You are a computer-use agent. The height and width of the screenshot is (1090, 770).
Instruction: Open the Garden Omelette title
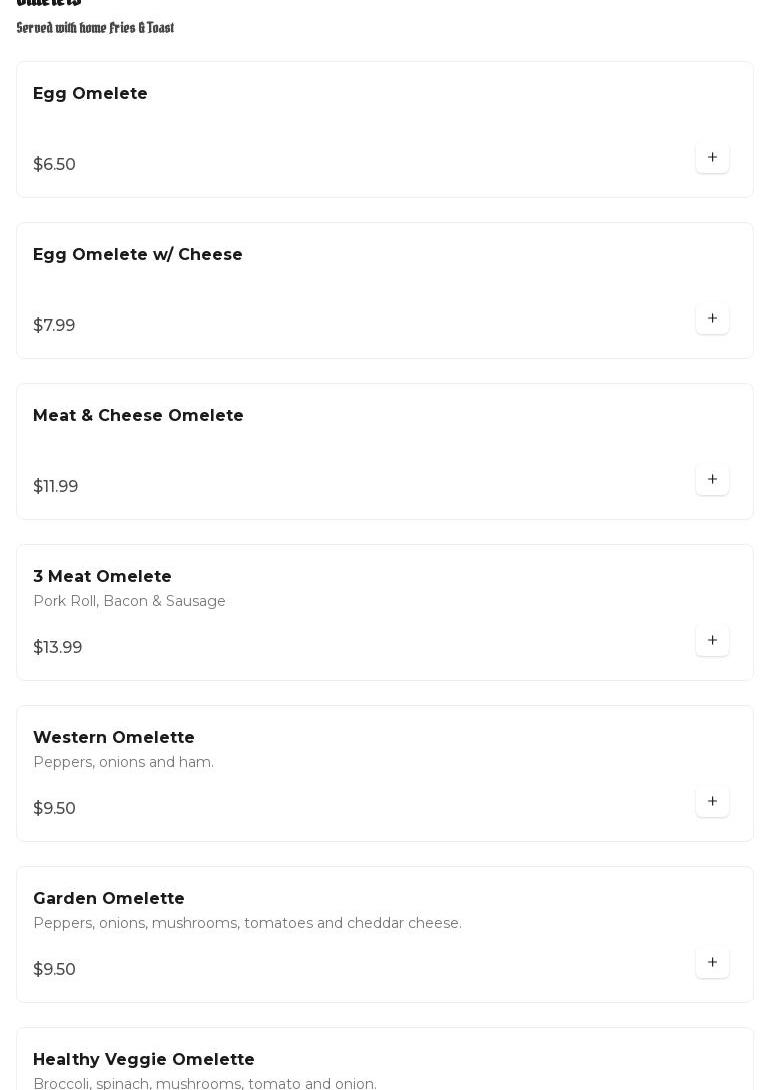tap(108, 899)
